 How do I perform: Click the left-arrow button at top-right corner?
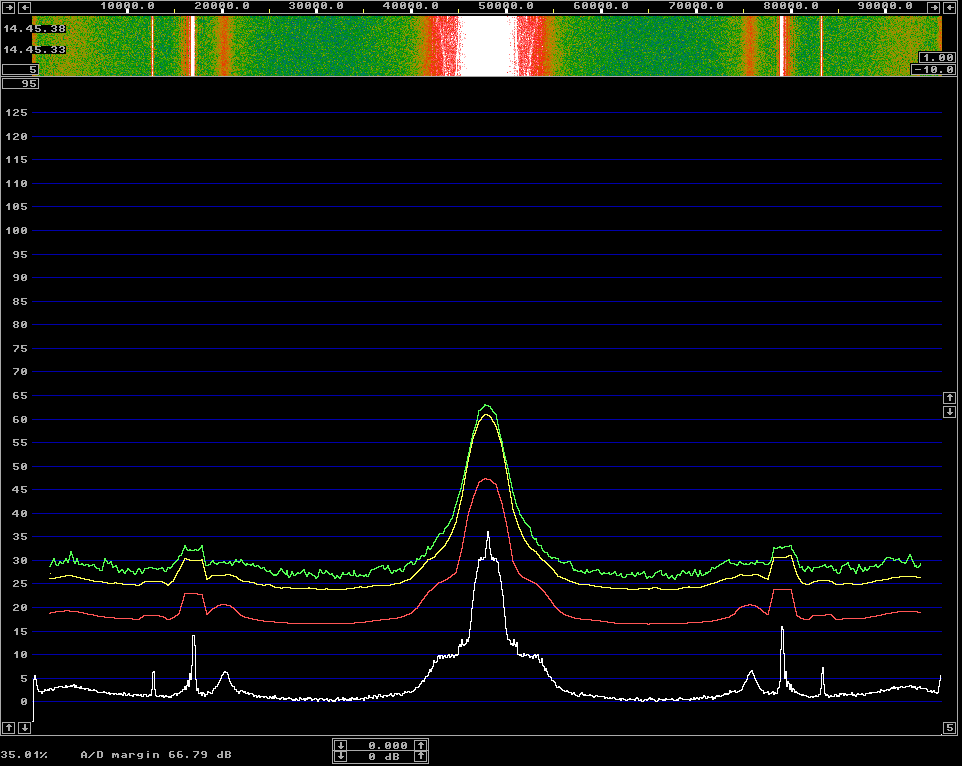point(949,7)
